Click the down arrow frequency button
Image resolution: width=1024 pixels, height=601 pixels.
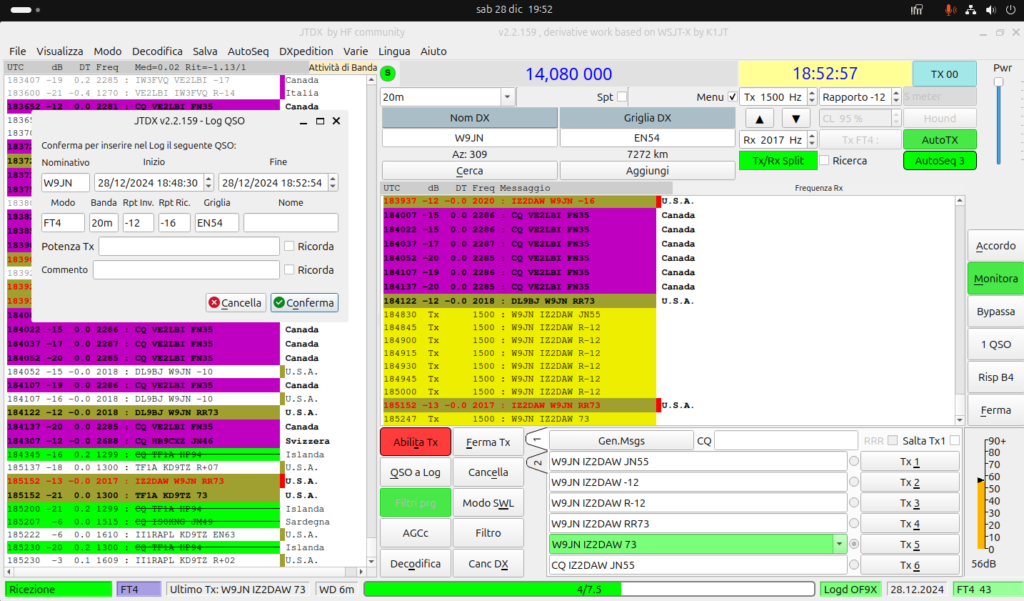795,119
